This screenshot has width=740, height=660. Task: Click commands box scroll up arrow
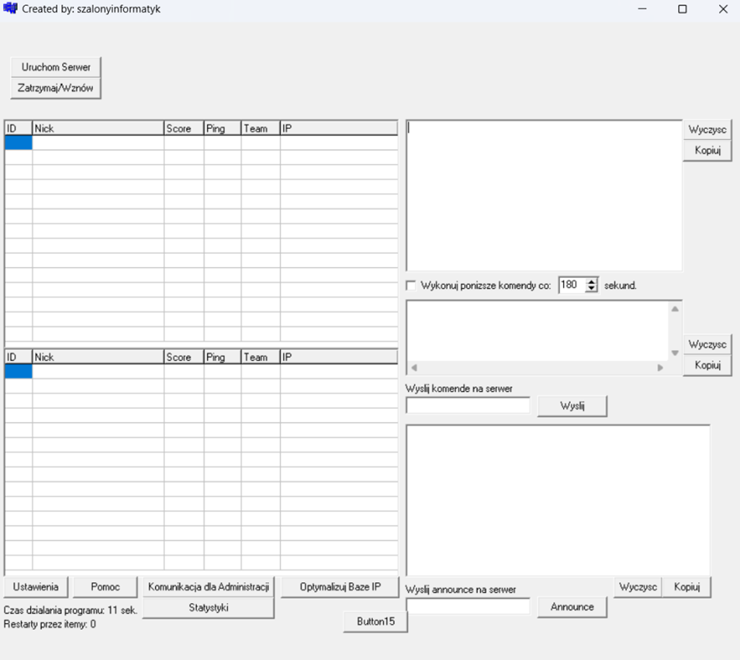675,309
